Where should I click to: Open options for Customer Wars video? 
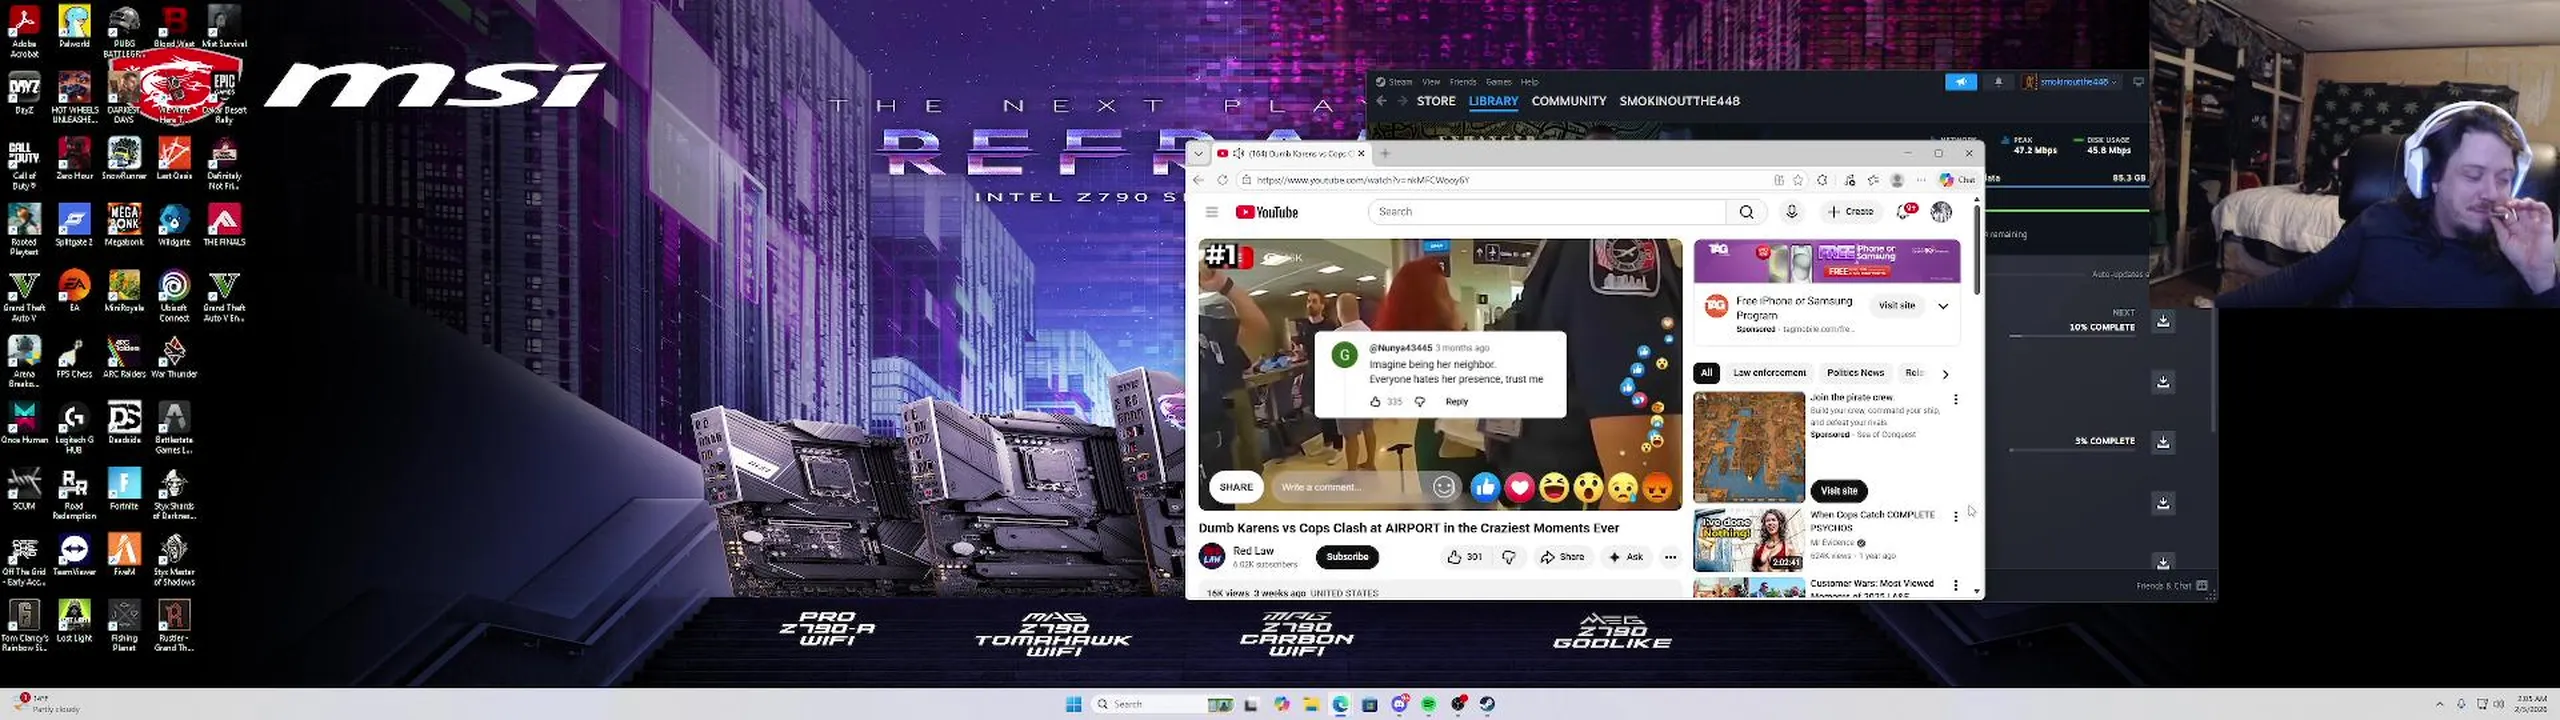tap(1956, 585)
